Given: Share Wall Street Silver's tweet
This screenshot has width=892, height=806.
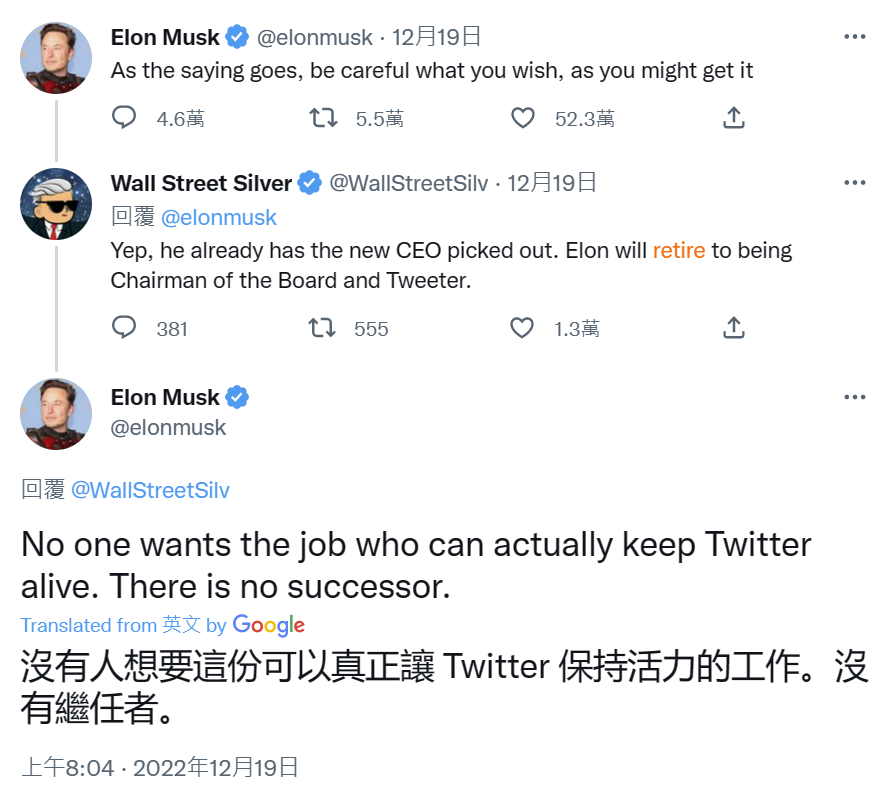Looking at the screenshot, I should [x=733, y=328].
